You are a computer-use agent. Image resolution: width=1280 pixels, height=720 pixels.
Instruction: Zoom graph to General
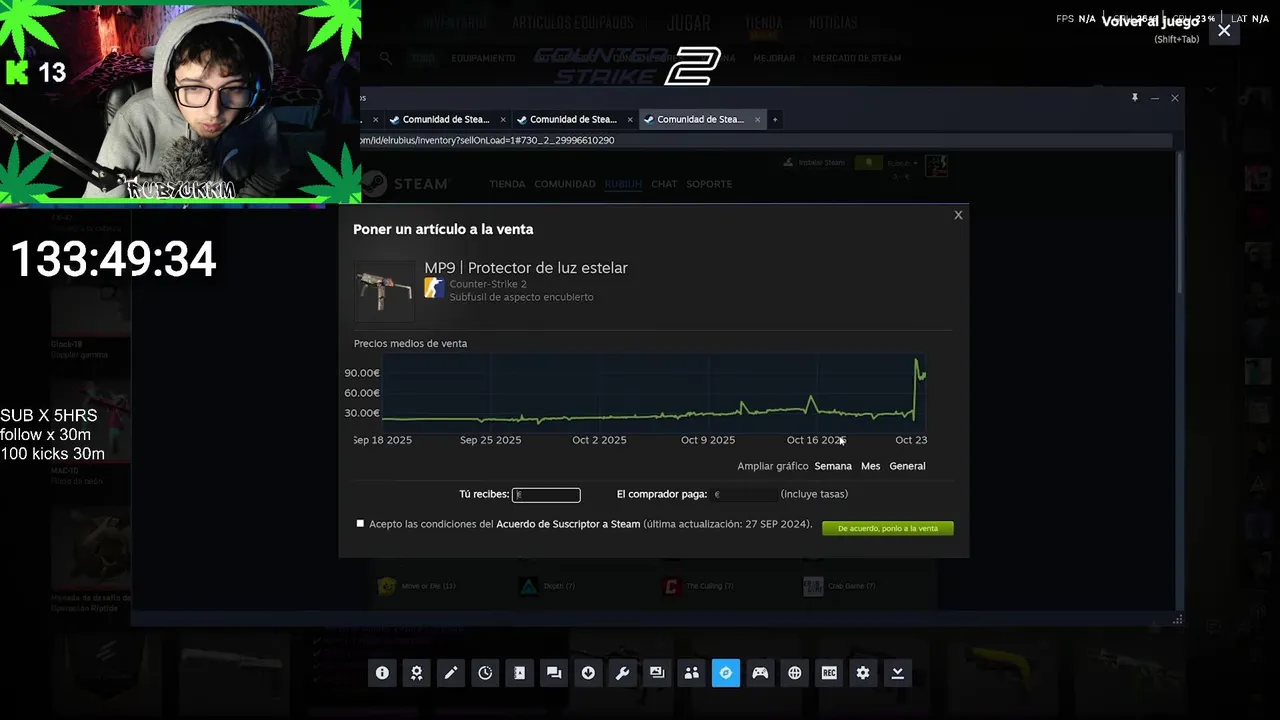[907, 466]
